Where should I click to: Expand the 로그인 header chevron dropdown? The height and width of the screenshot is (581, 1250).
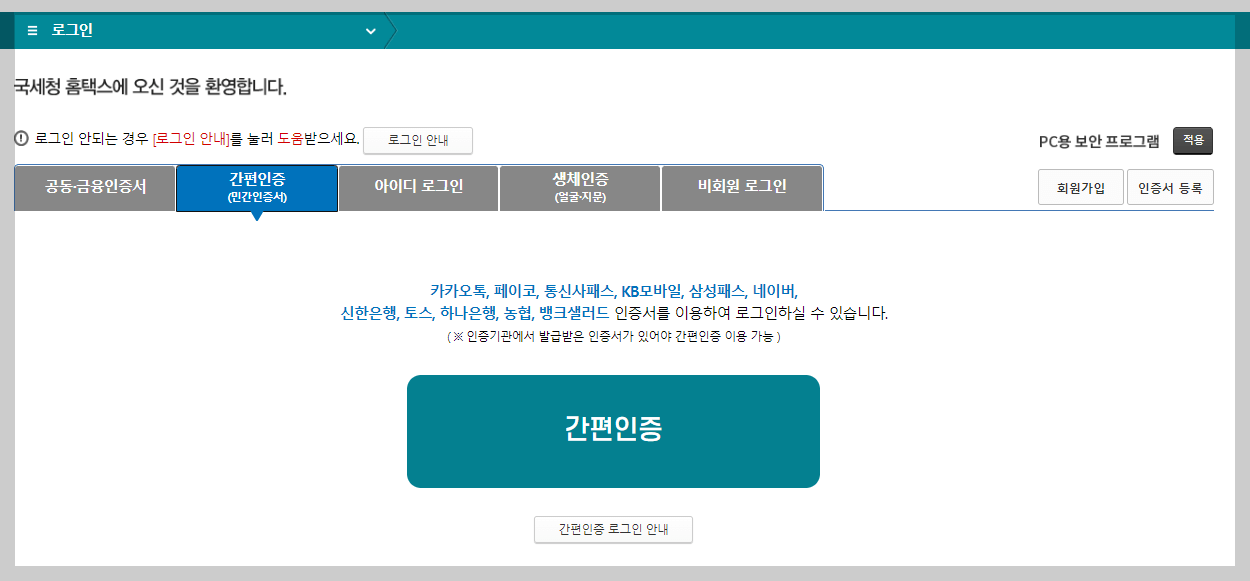[370, 31]
